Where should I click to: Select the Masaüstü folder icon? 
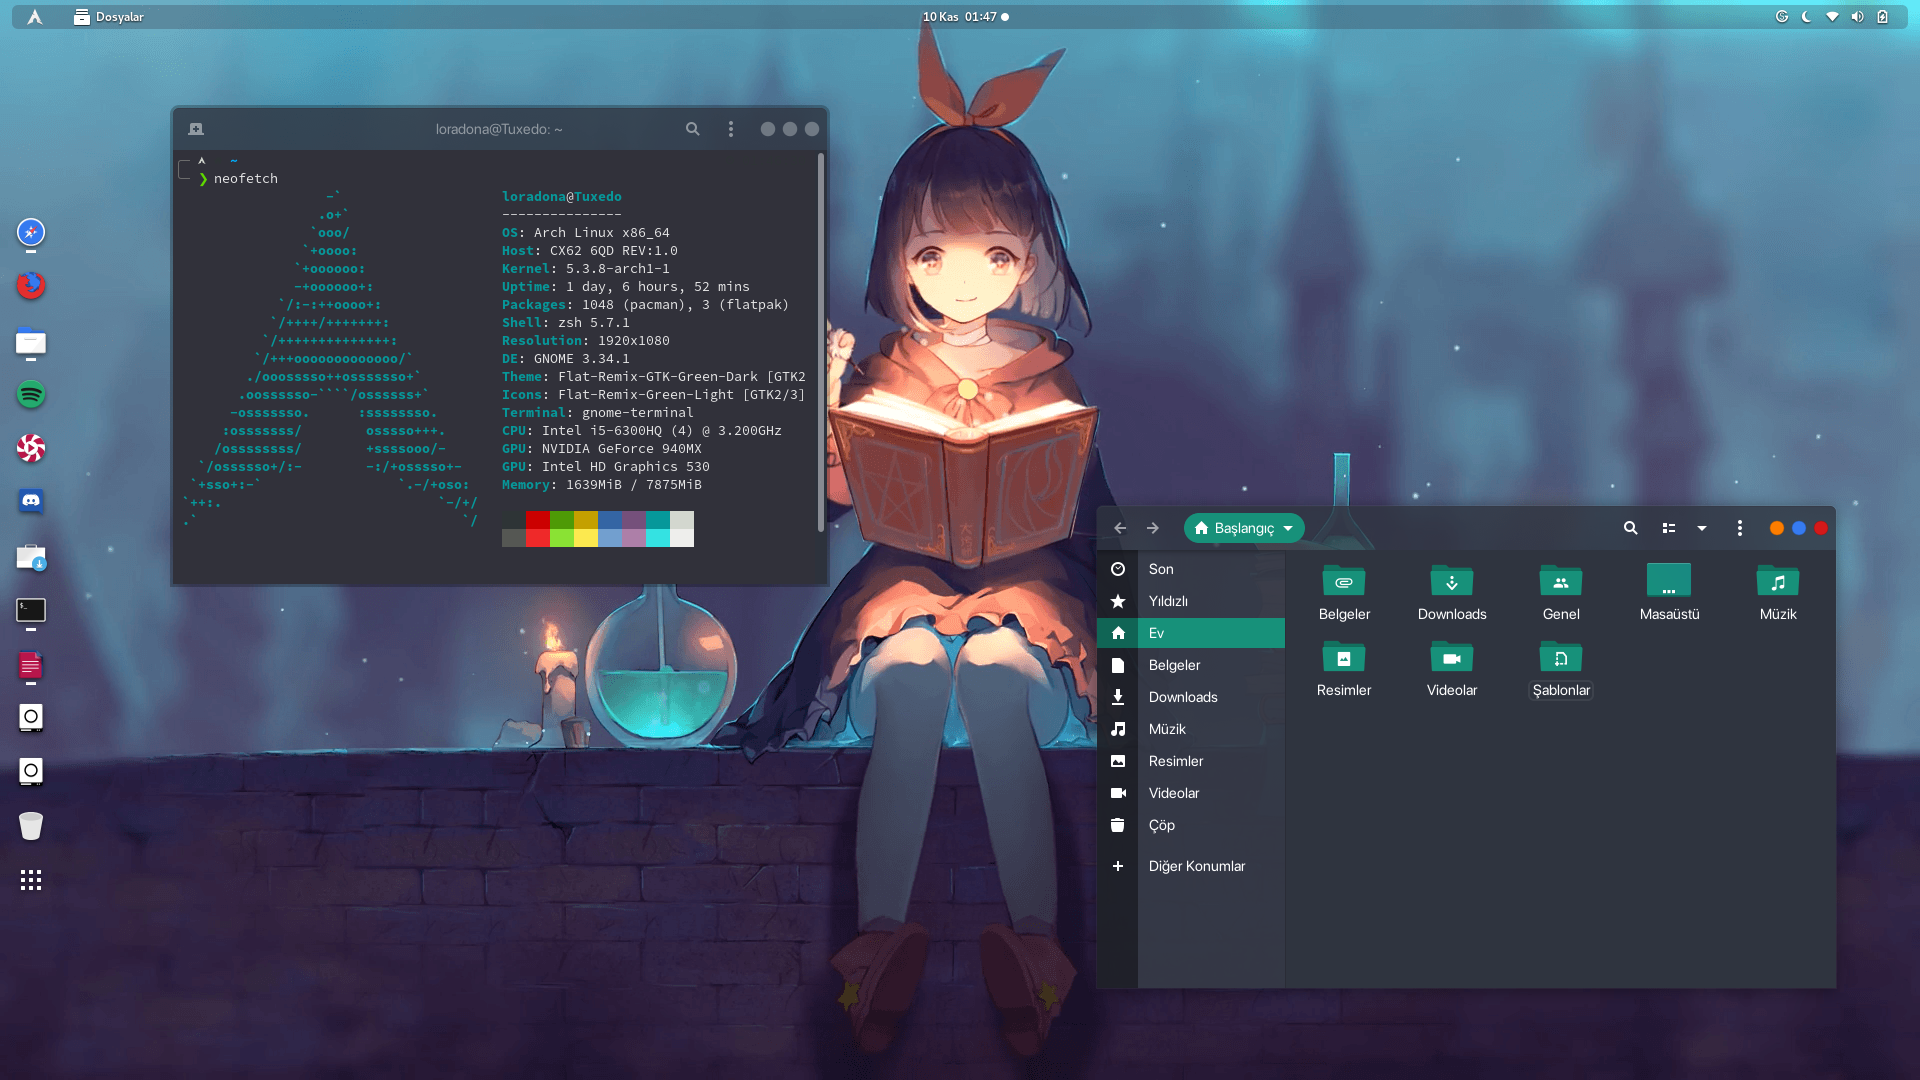coord(1669,581)
